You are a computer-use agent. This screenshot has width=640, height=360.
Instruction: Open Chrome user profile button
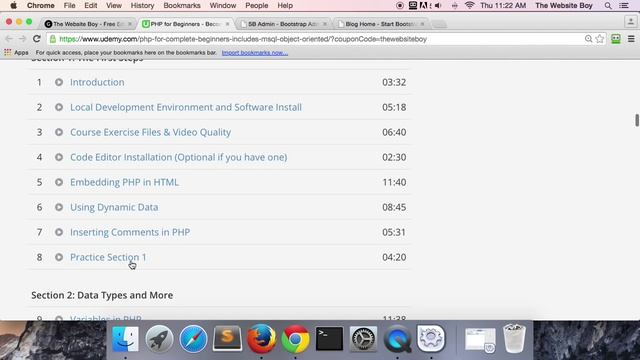[x=631, y=21]
